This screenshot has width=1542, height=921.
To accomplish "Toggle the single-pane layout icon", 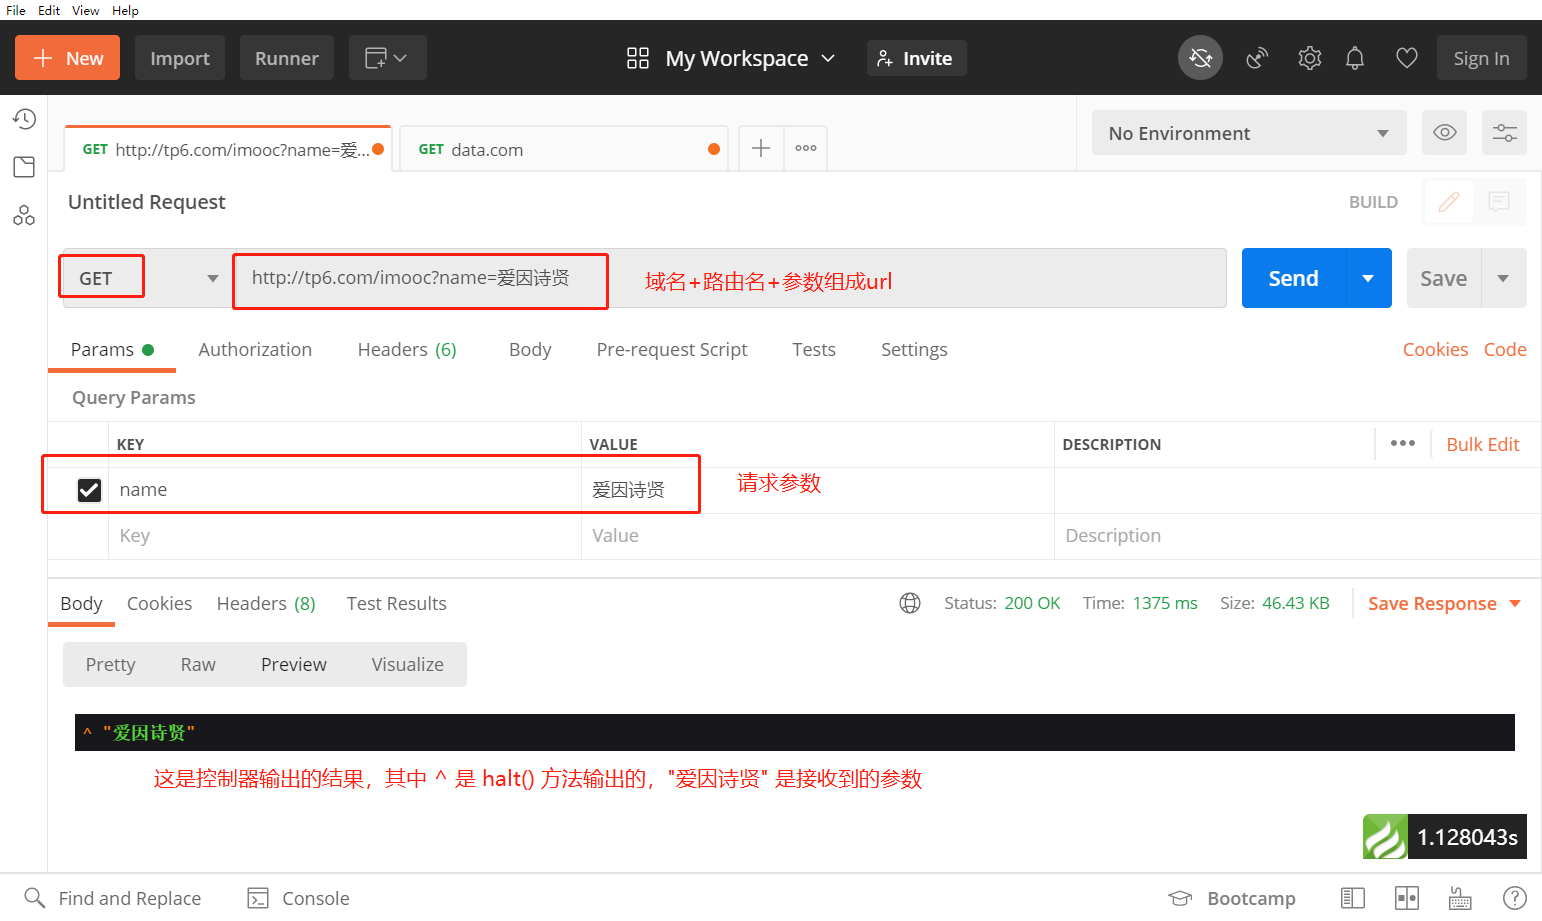I will tap(1353, 898).
